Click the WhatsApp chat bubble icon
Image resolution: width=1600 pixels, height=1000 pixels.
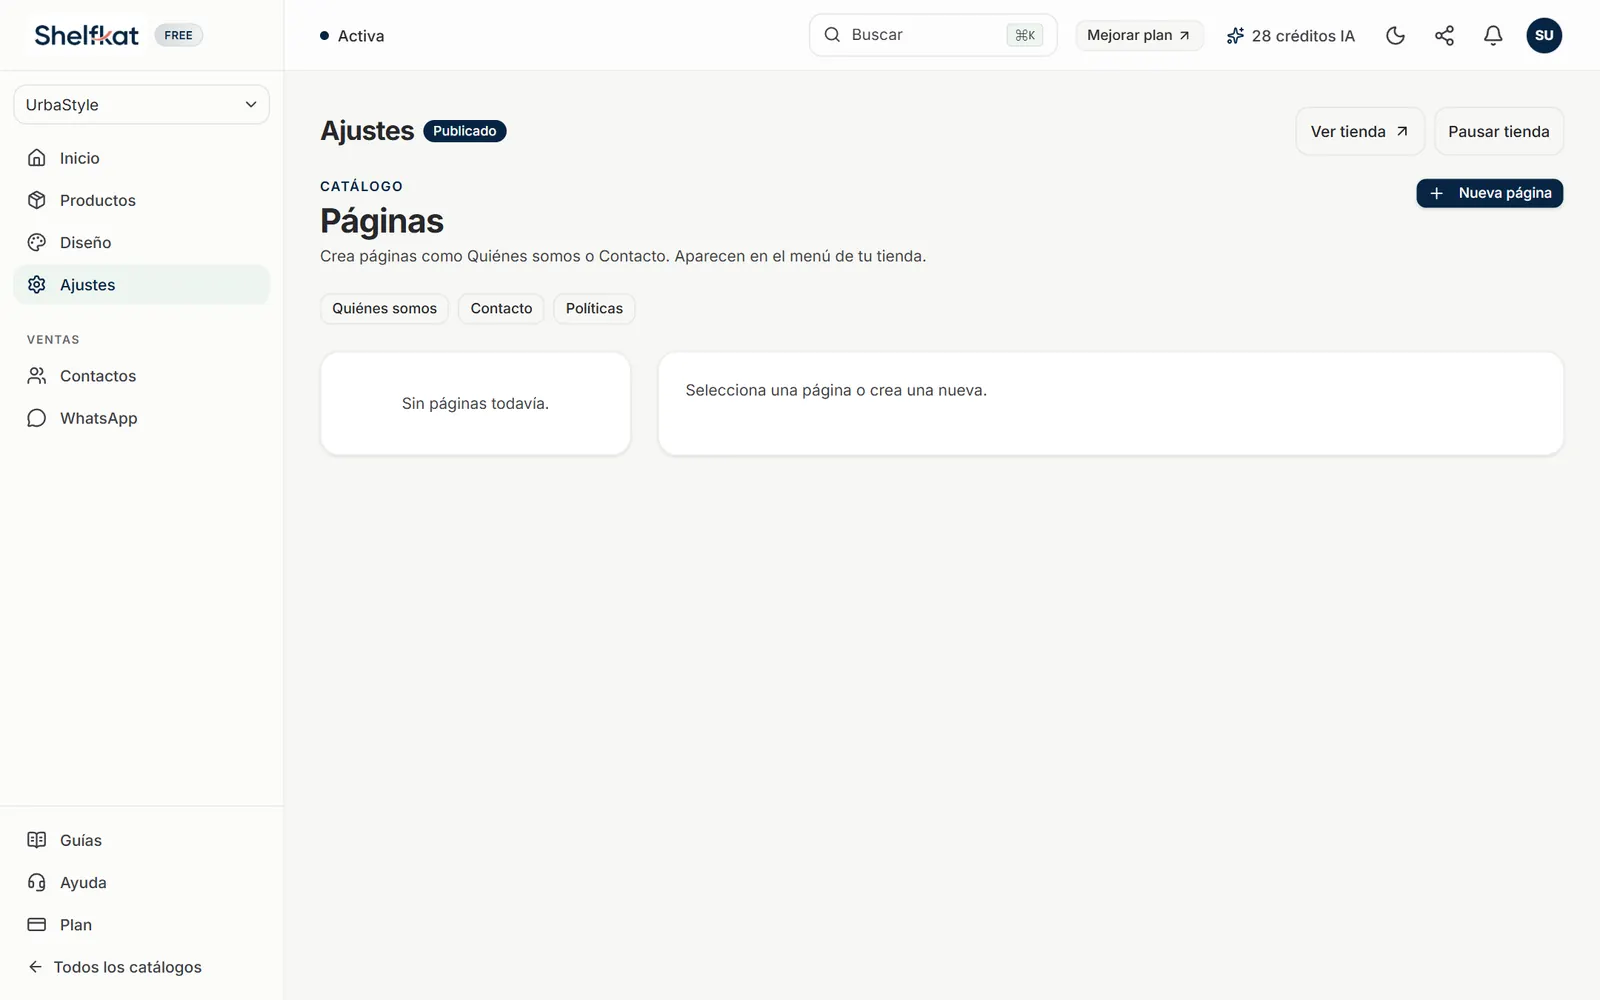pyautogui.click(x=37, y=418)
